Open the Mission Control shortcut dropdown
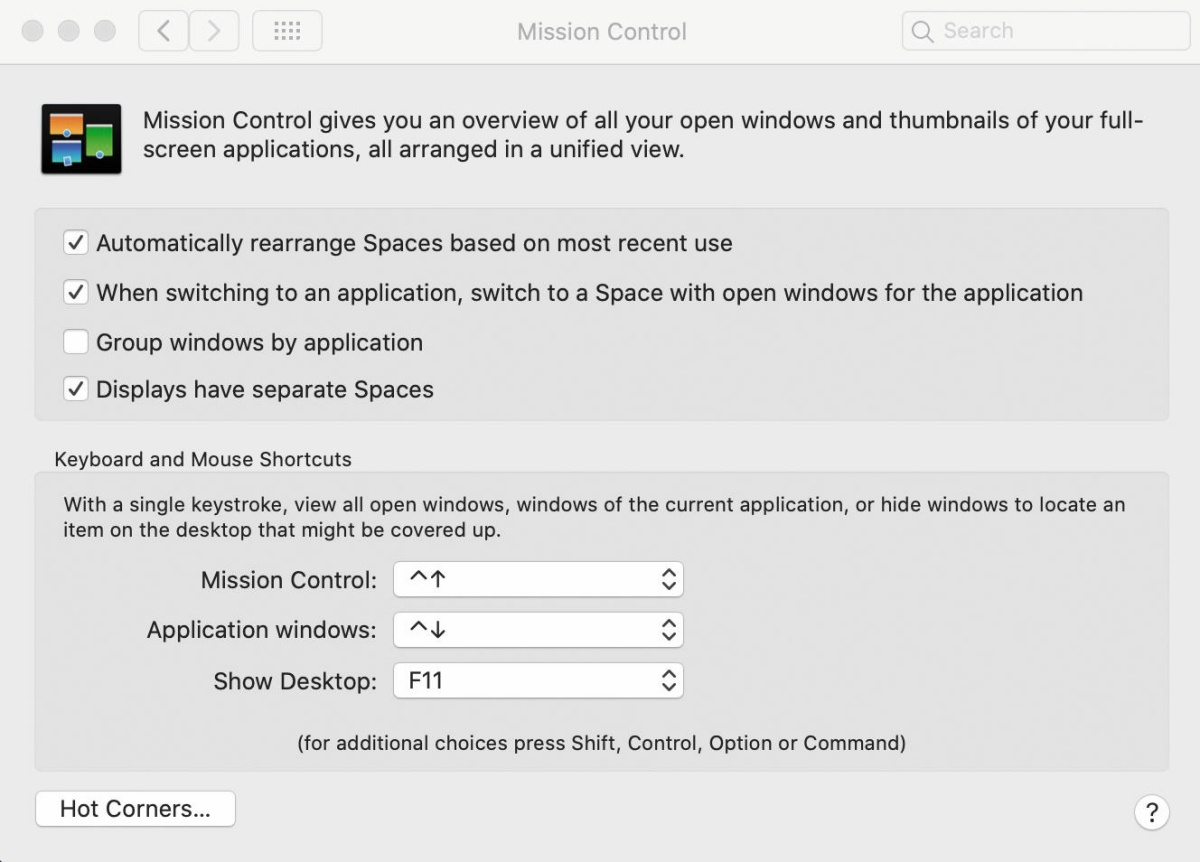 click(x=538, y=579)
